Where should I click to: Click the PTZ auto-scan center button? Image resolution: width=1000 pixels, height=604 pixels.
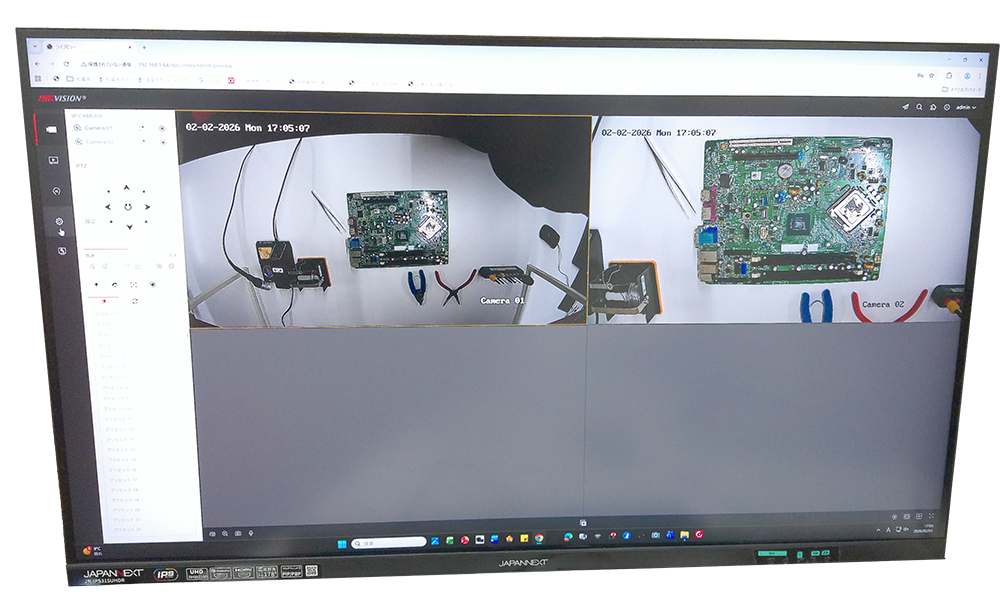coord(128,206)
